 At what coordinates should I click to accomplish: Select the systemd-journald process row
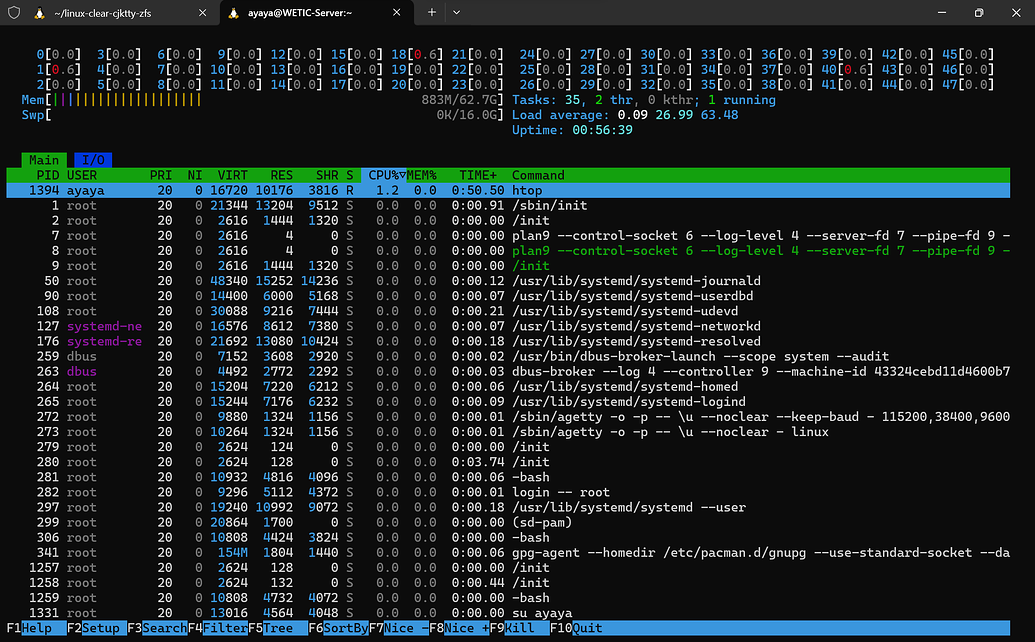508,281
